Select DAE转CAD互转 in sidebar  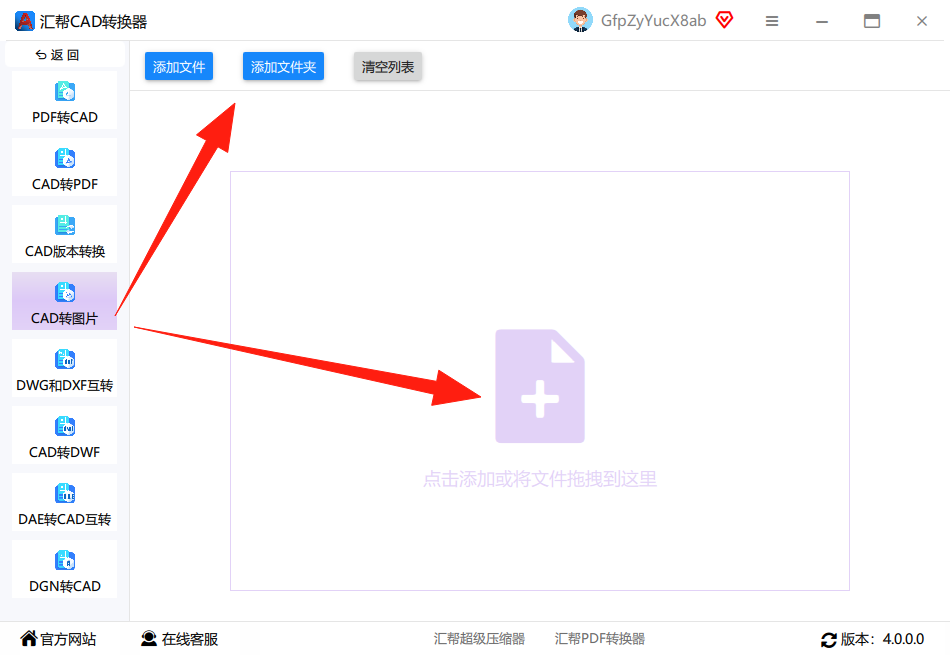coord(64,502)
